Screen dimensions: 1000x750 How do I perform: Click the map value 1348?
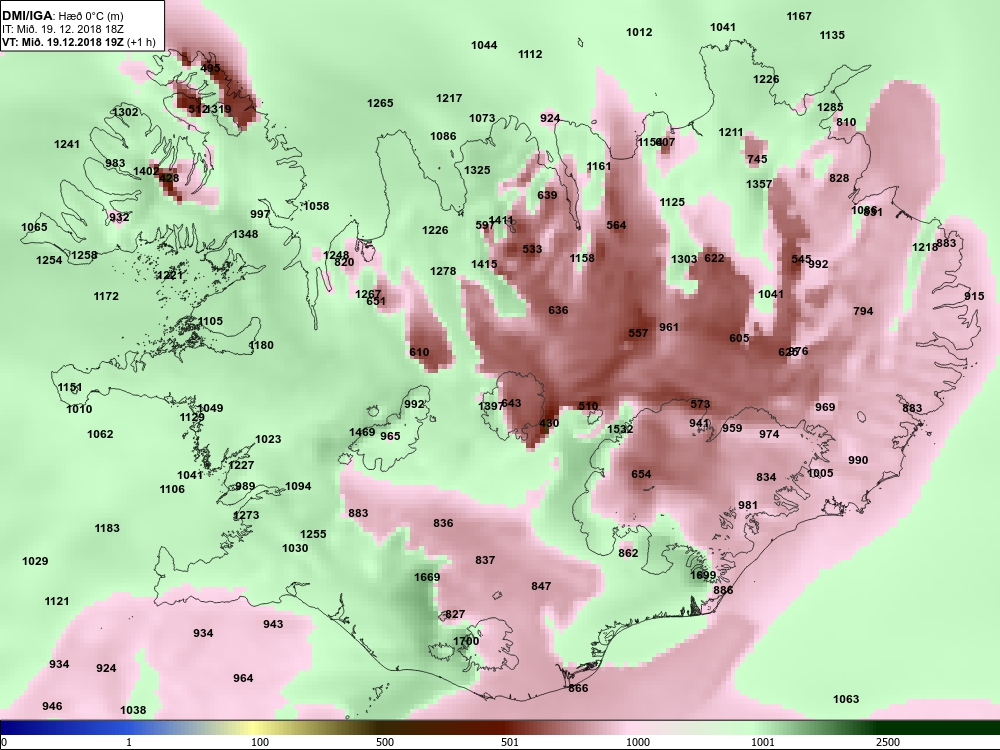(x=245, y=234)
